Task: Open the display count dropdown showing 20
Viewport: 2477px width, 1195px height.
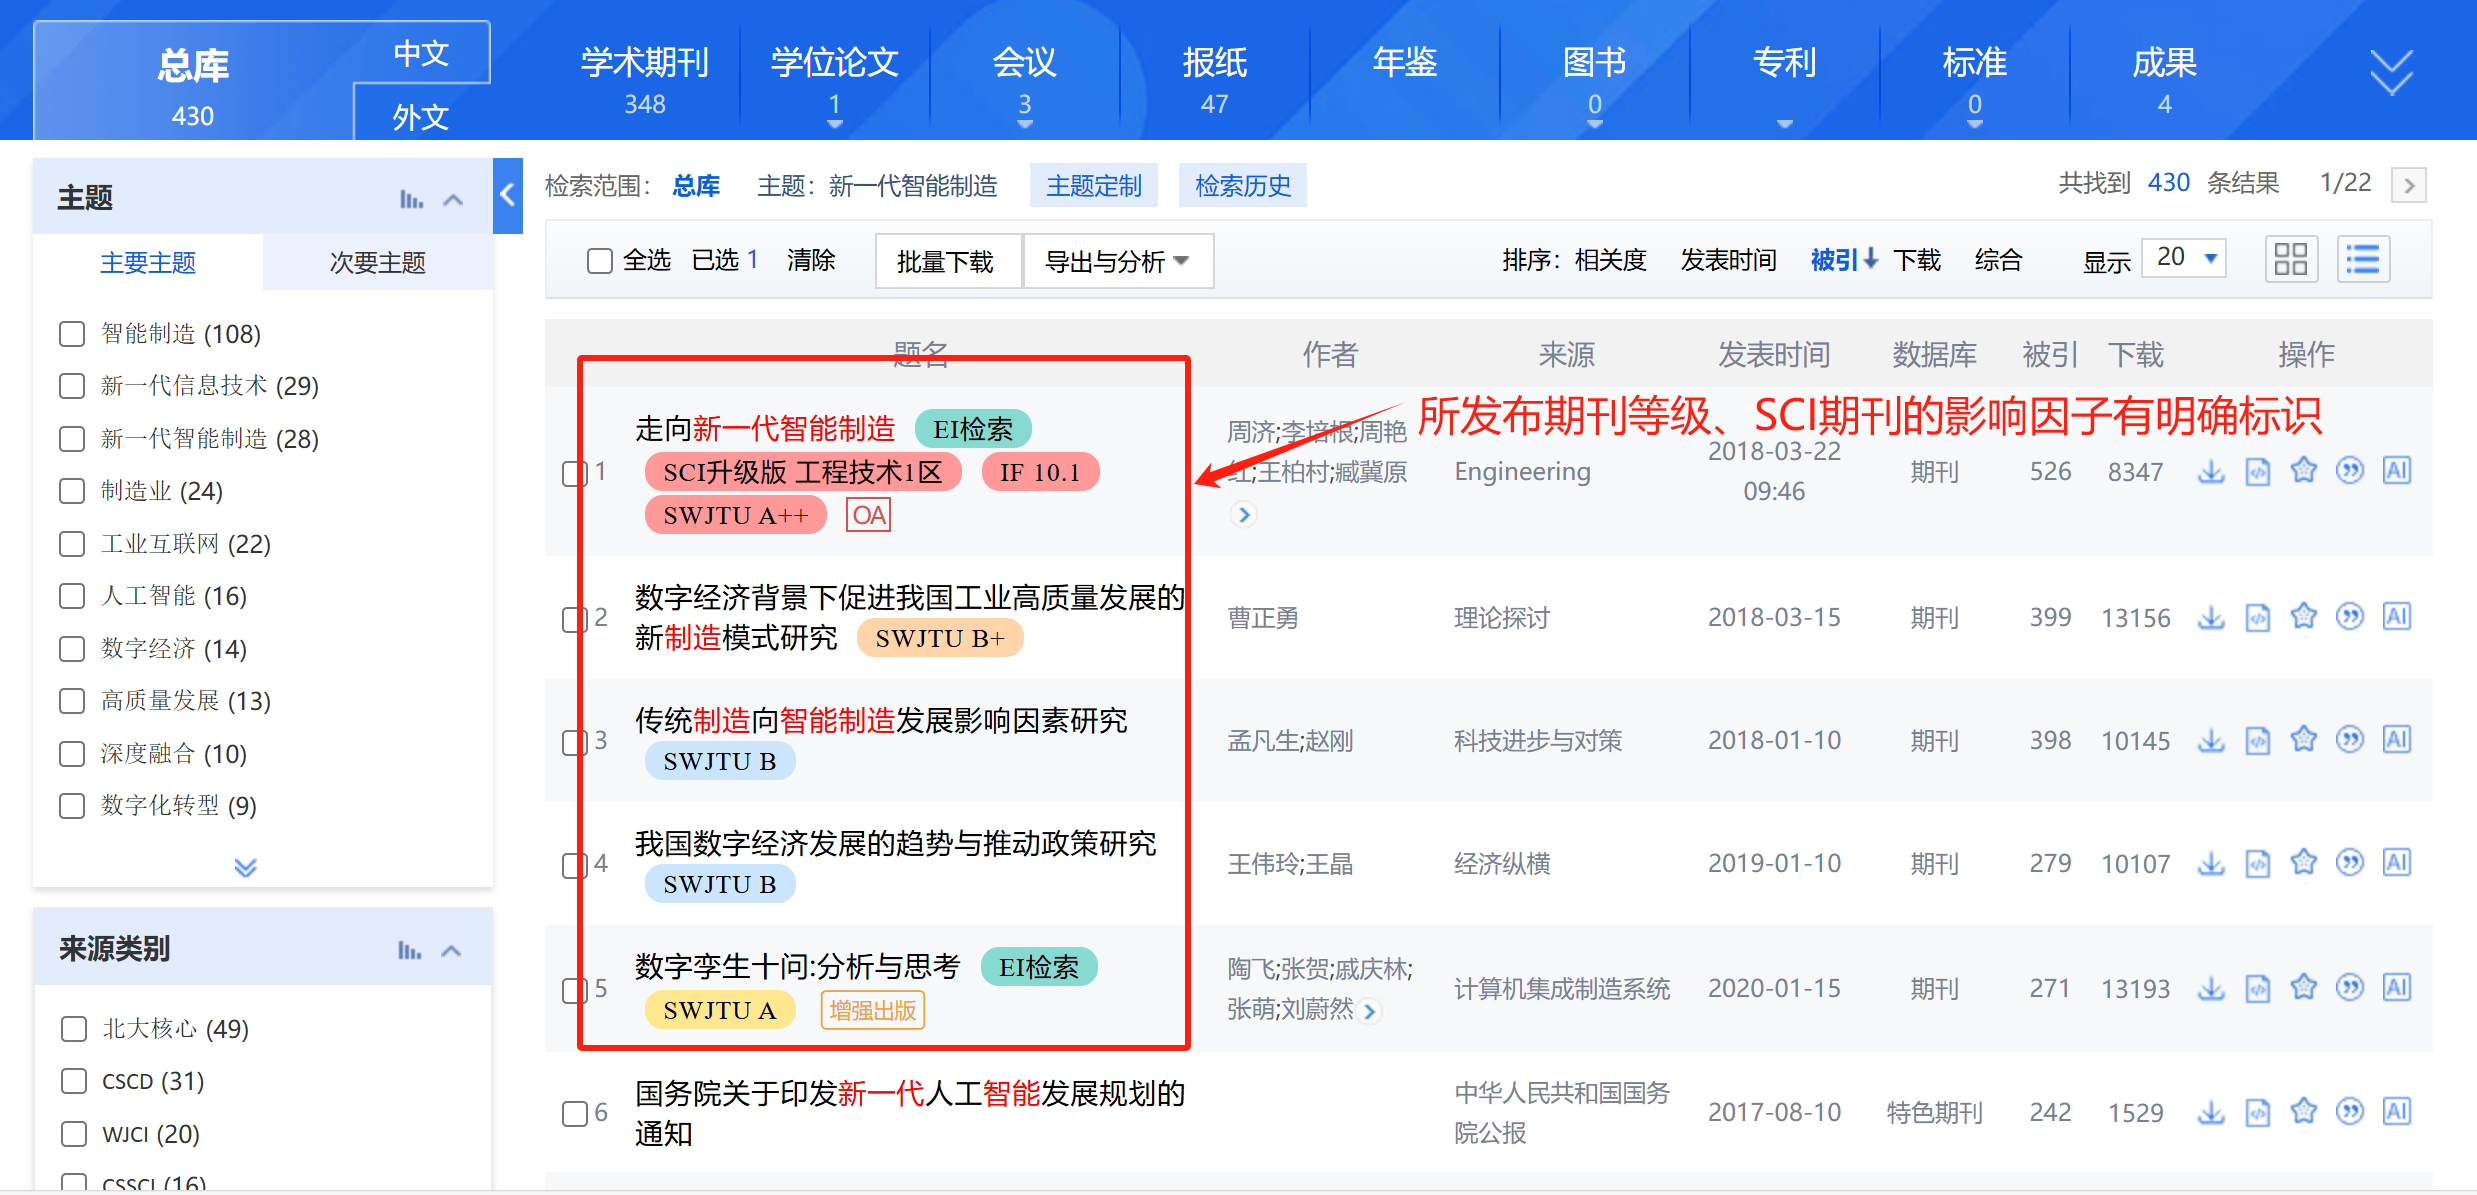Action: (x=2184, y=258)
